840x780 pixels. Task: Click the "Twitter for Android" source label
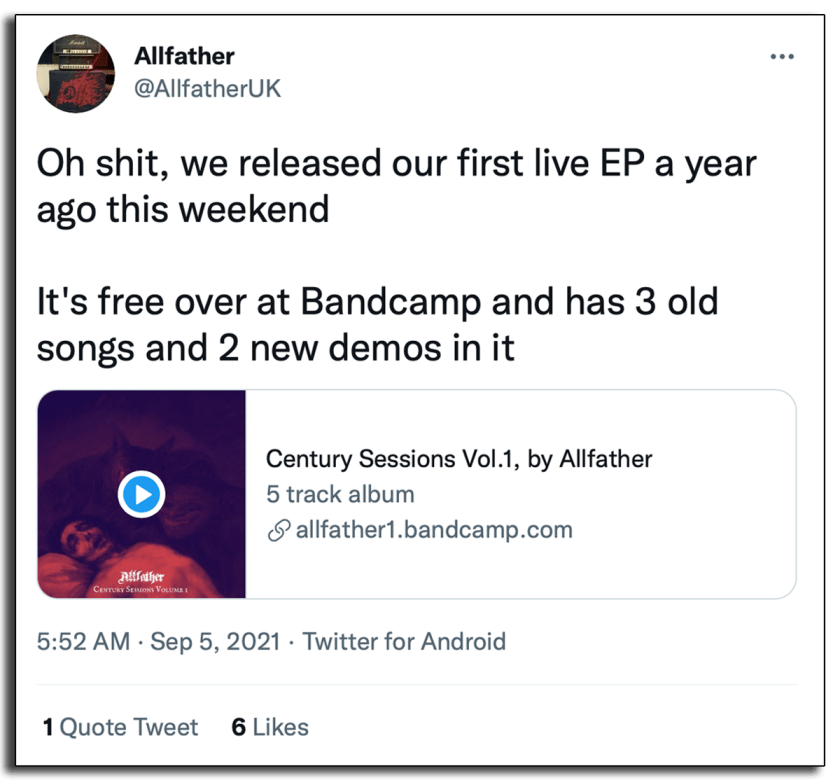point(404,641)
